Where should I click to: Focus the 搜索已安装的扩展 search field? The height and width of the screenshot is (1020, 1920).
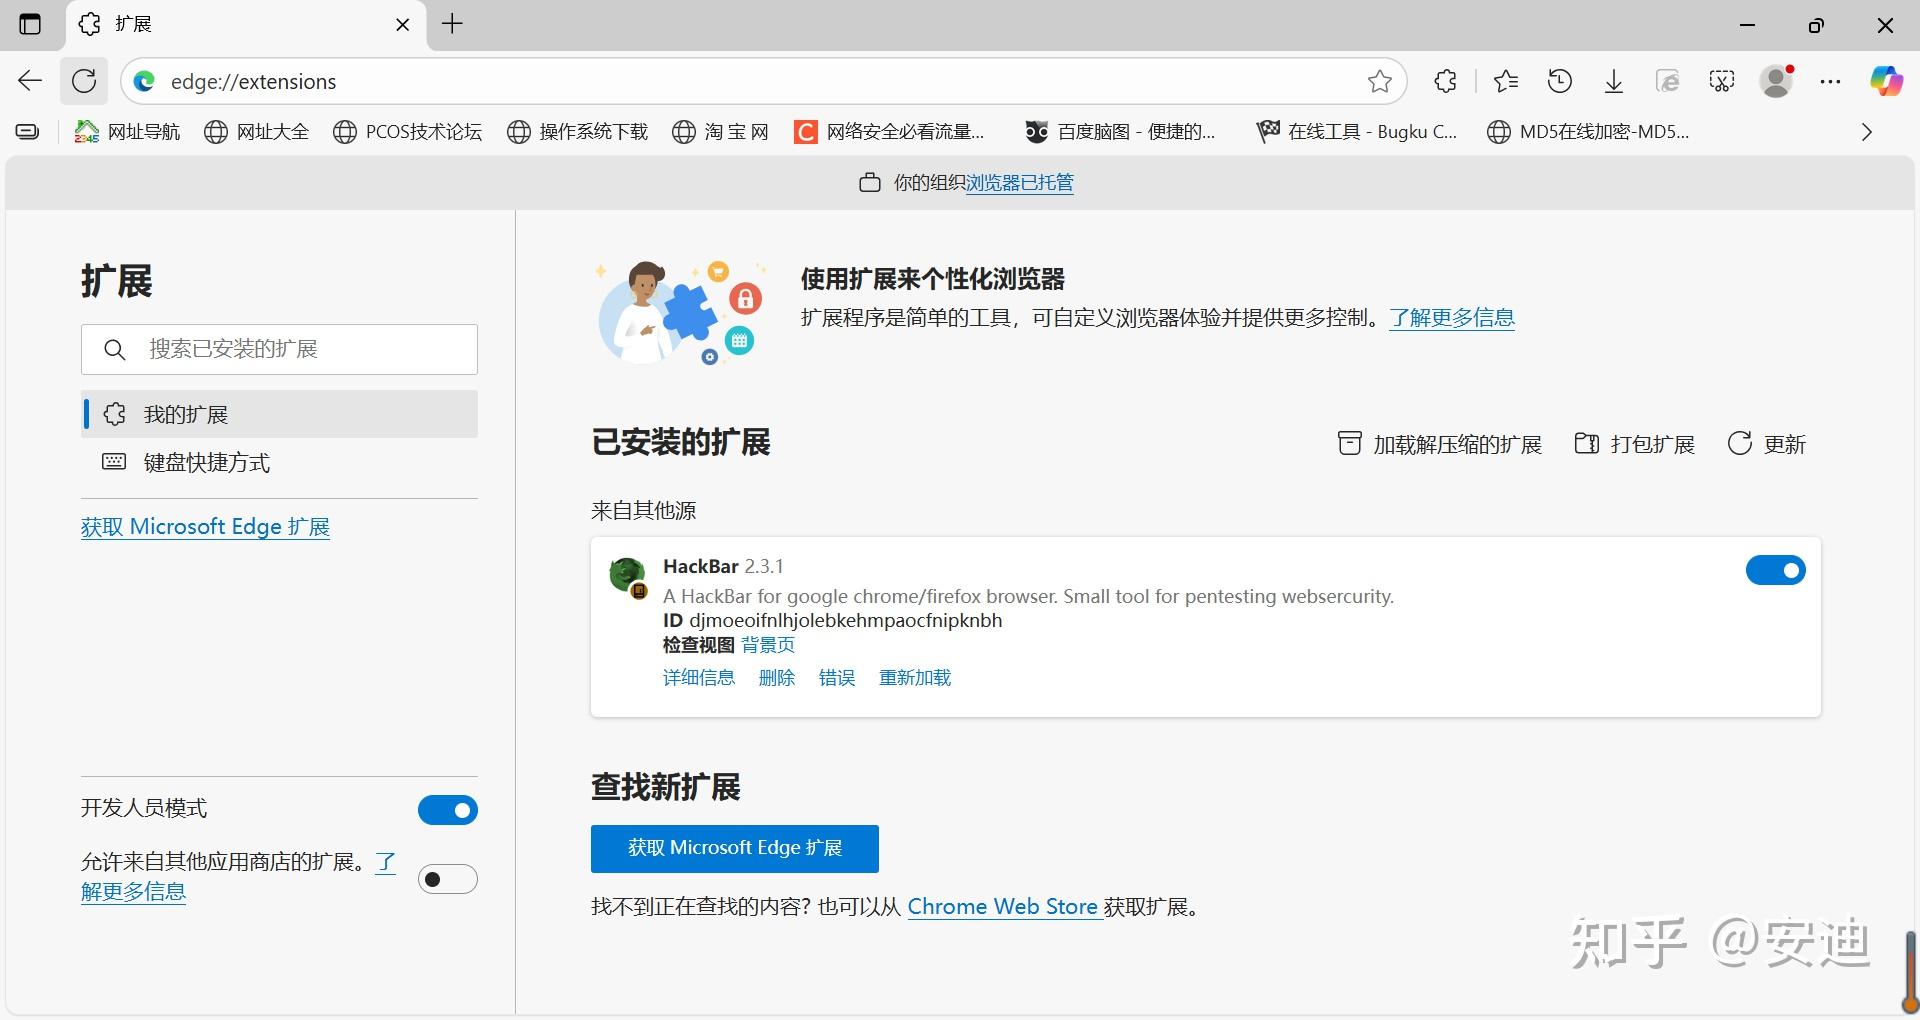279,349
